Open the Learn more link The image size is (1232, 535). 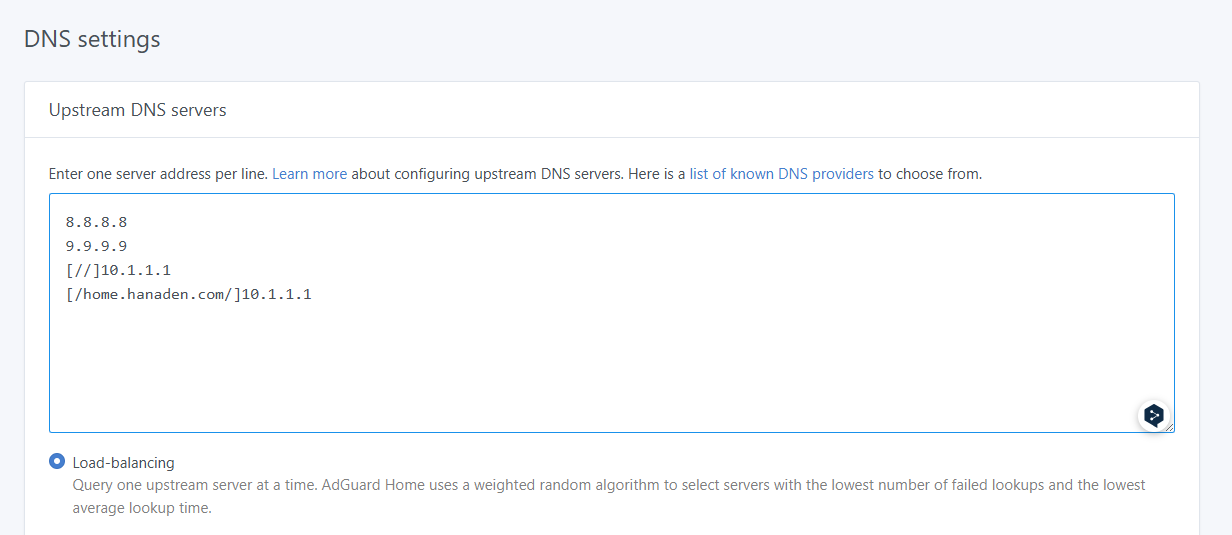point(309,174)
